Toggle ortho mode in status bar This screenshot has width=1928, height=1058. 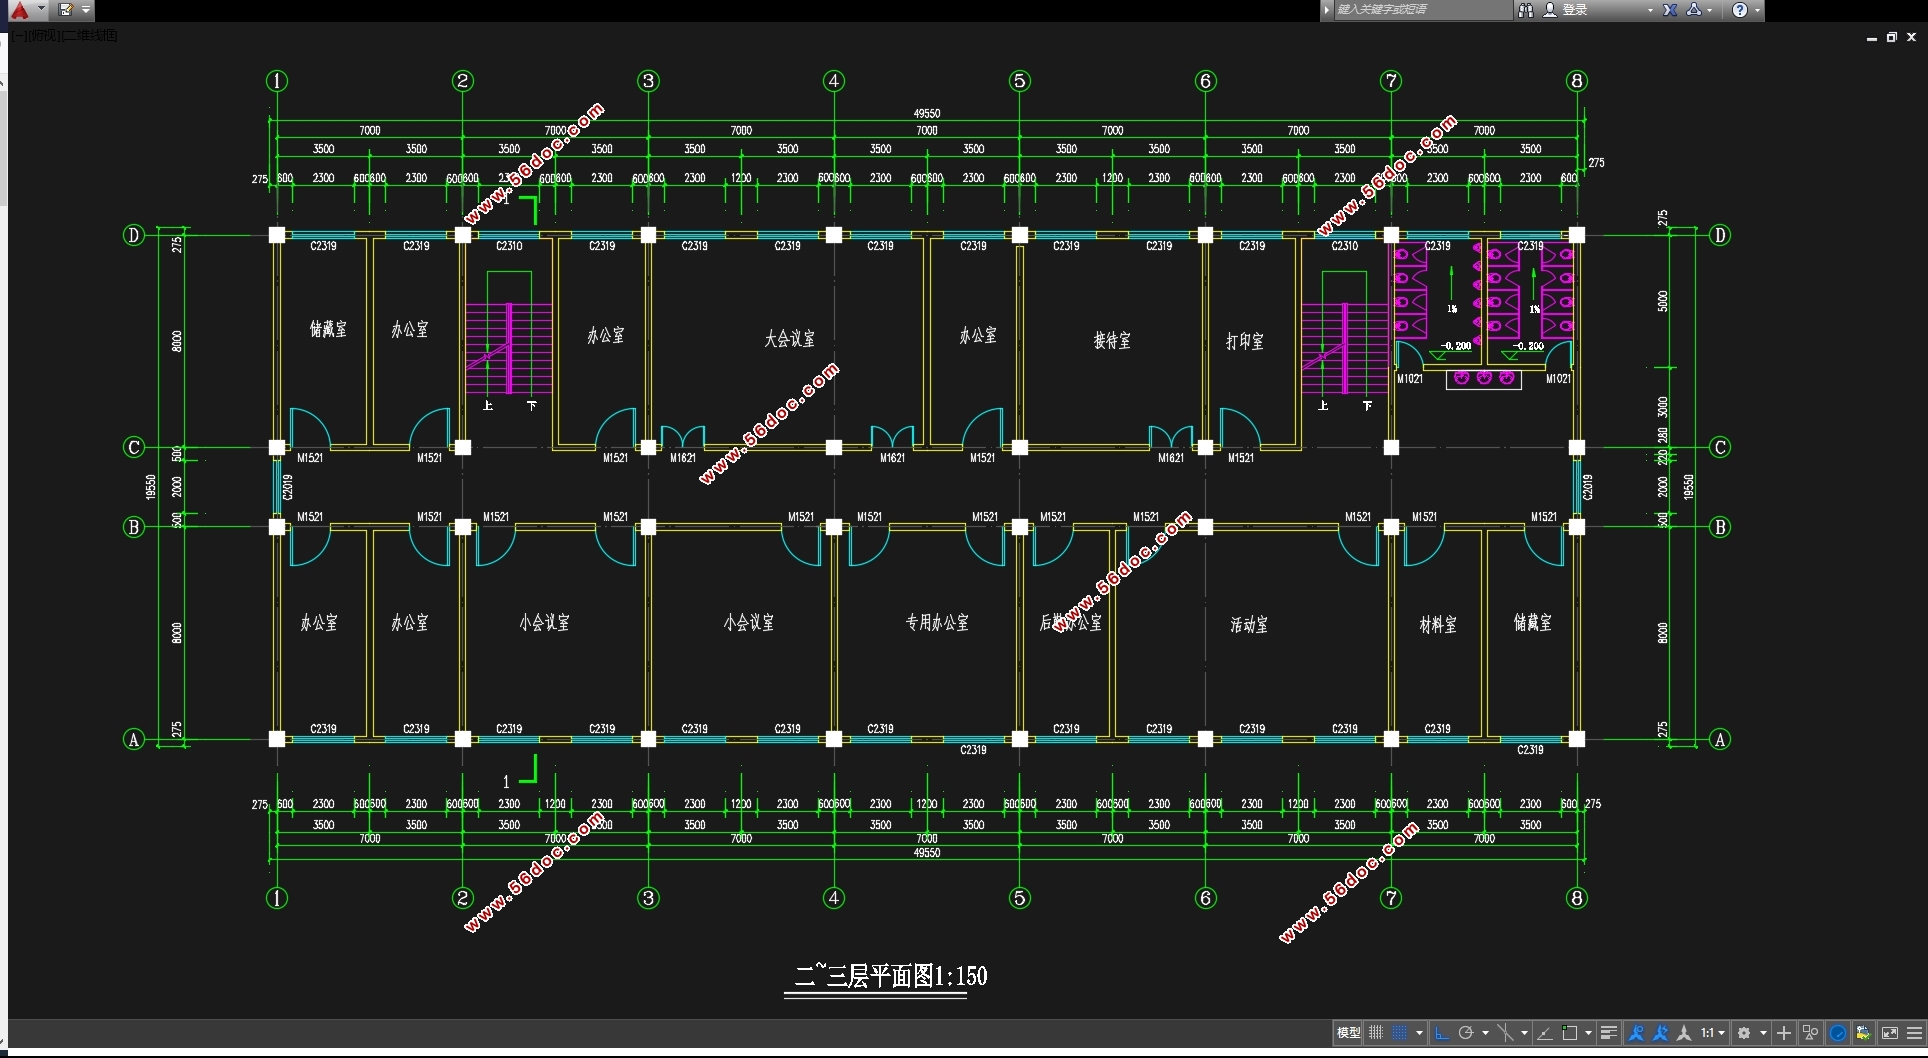pyautogui.click(x=1441, y=1033)
